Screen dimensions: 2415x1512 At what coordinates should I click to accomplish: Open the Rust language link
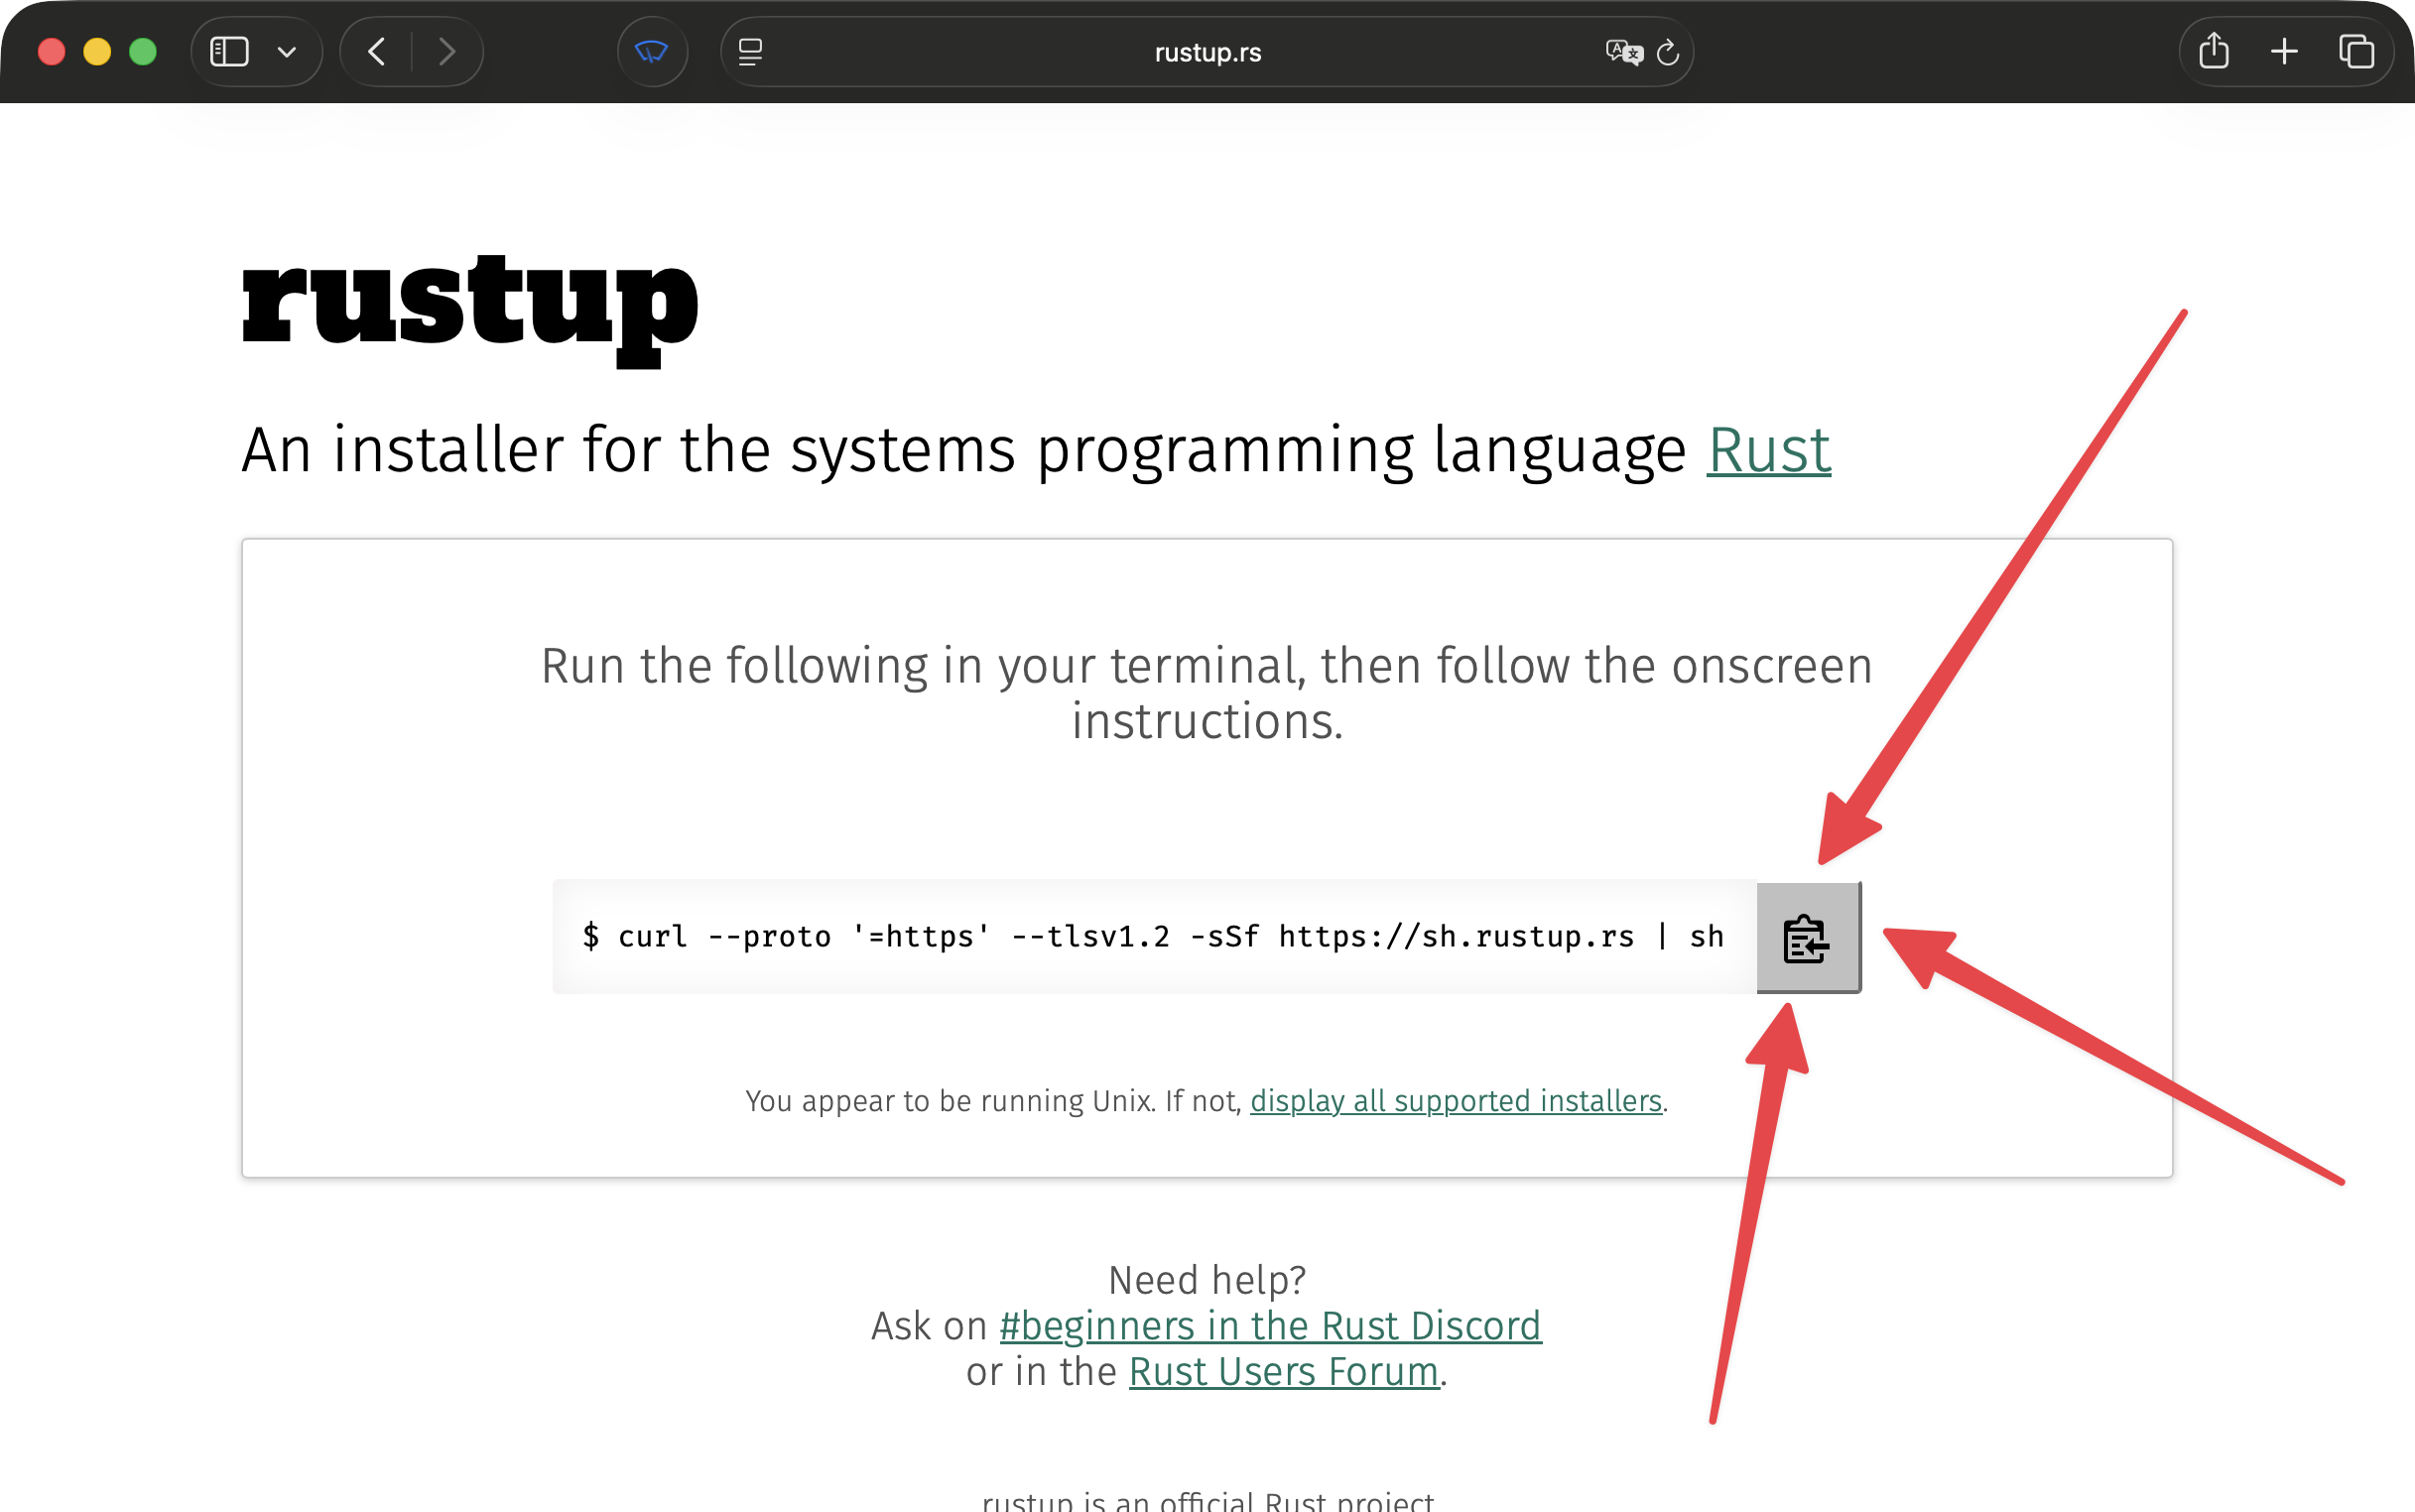[1768, 452]
